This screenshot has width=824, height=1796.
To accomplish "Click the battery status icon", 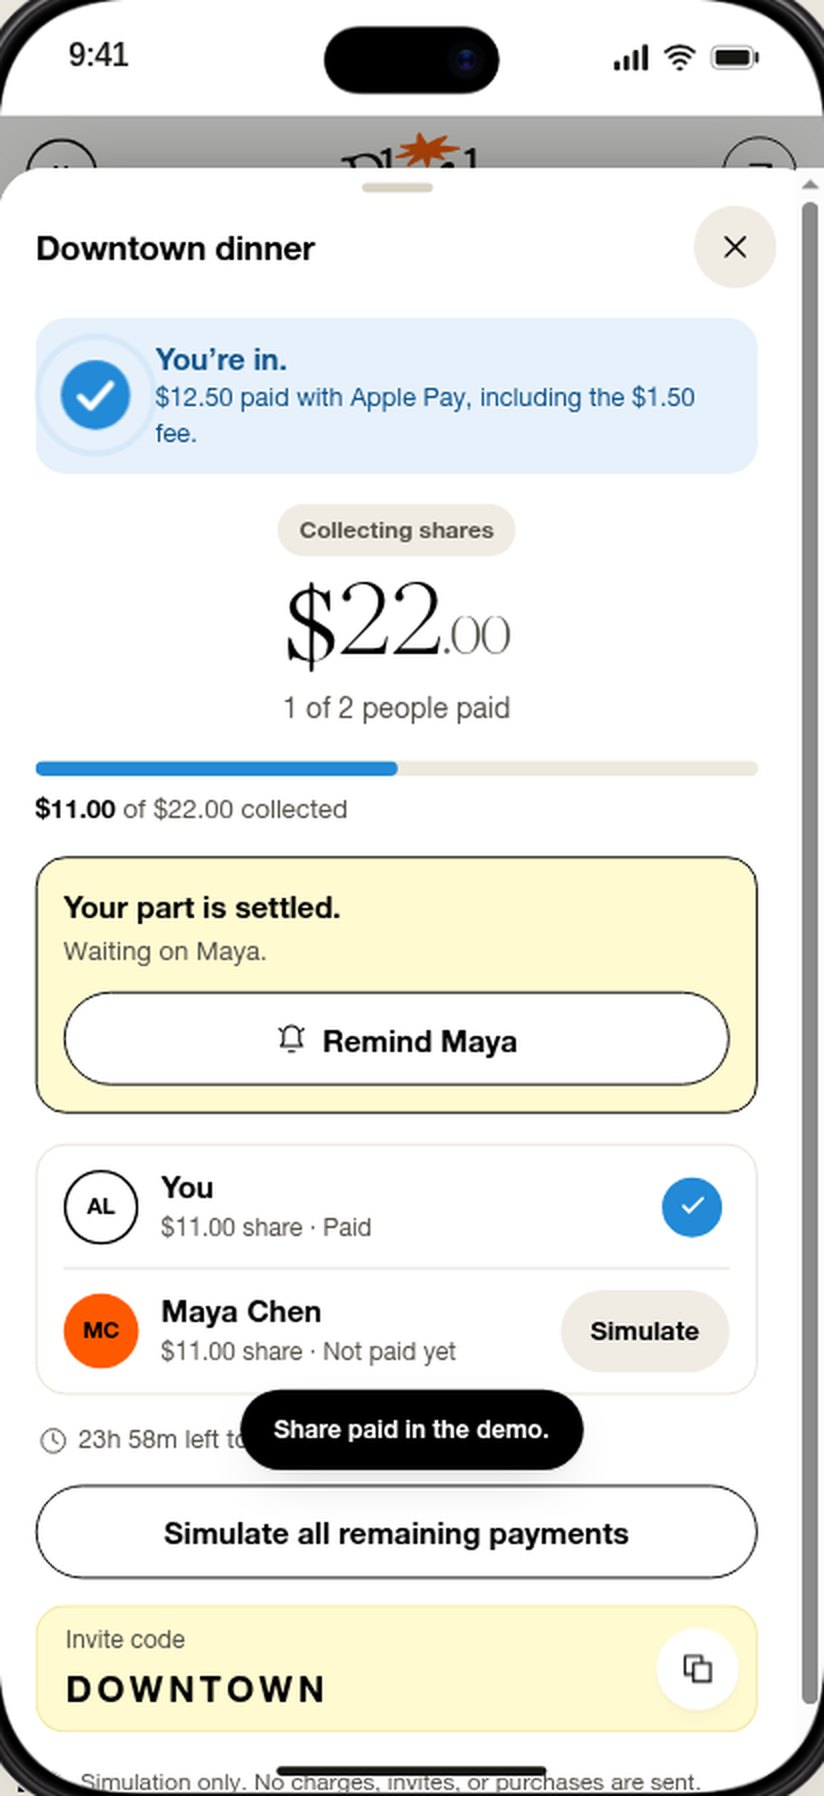I will point(735,58).
